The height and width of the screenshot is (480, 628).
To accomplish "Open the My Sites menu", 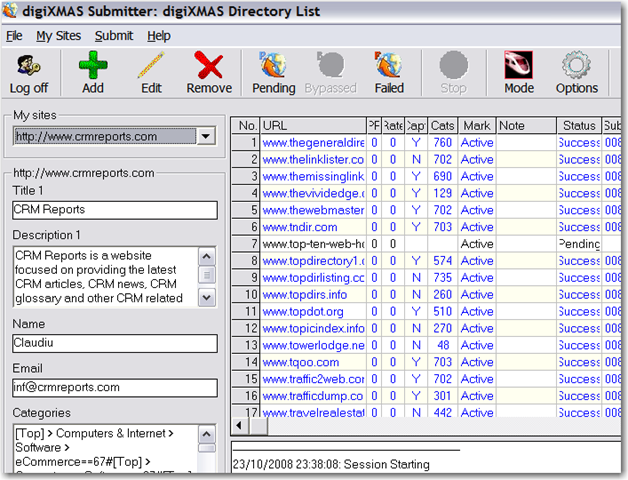I will (x=58, y=36).
